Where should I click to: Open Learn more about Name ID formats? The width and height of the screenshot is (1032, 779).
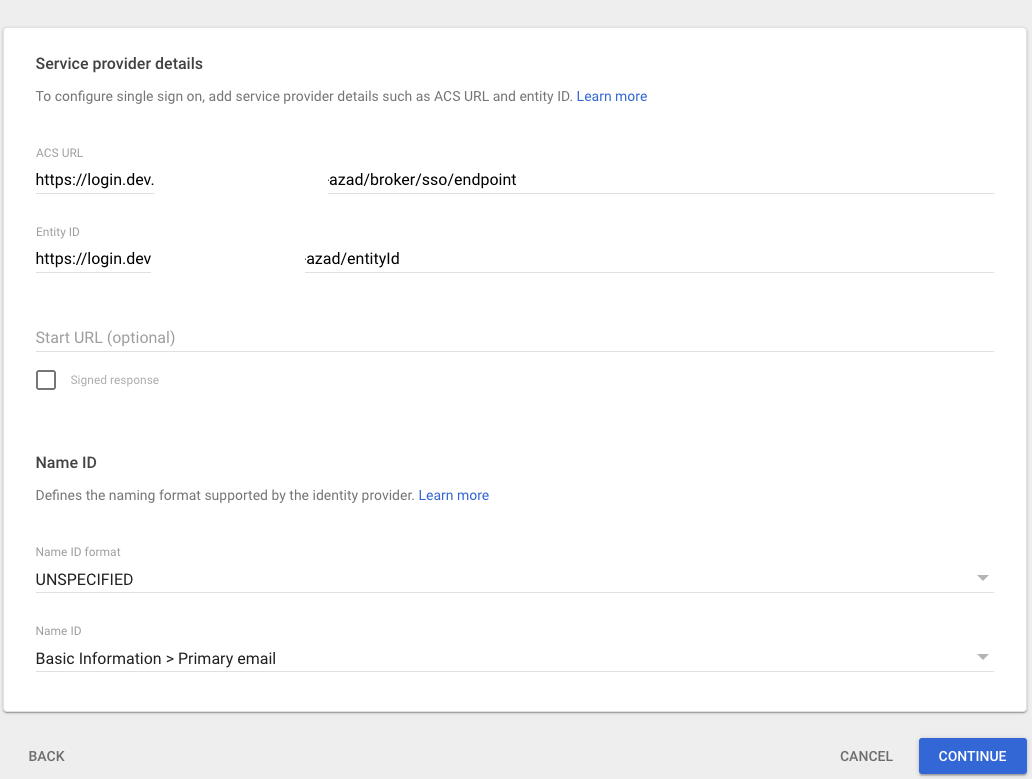point(454,495)
